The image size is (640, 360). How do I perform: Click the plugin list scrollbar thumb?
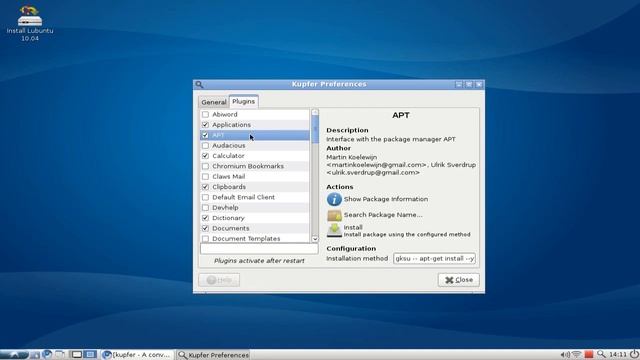coord(315,130)
